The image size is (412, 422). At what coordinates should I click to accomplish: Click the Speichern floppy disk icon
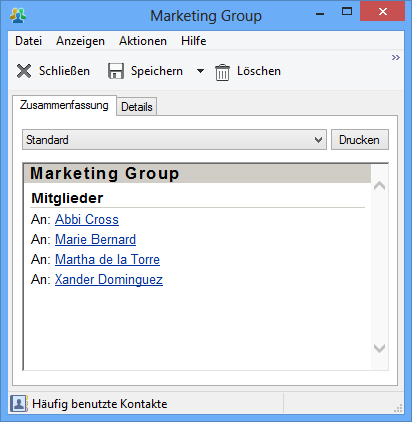(116, 71)
